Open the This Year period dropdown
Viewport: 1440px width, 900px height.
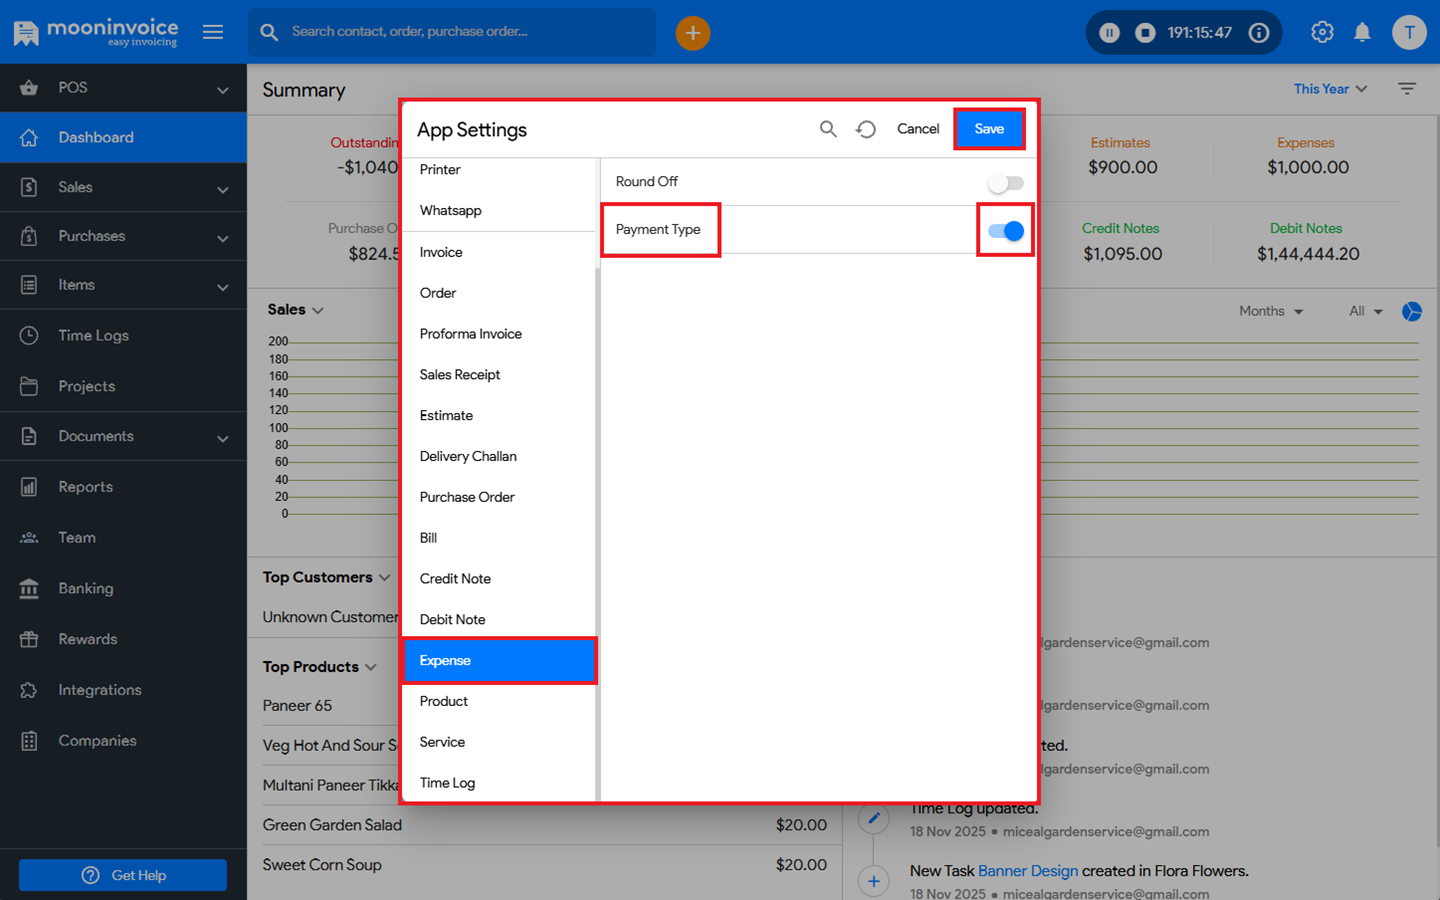[x=1329, y=89]
